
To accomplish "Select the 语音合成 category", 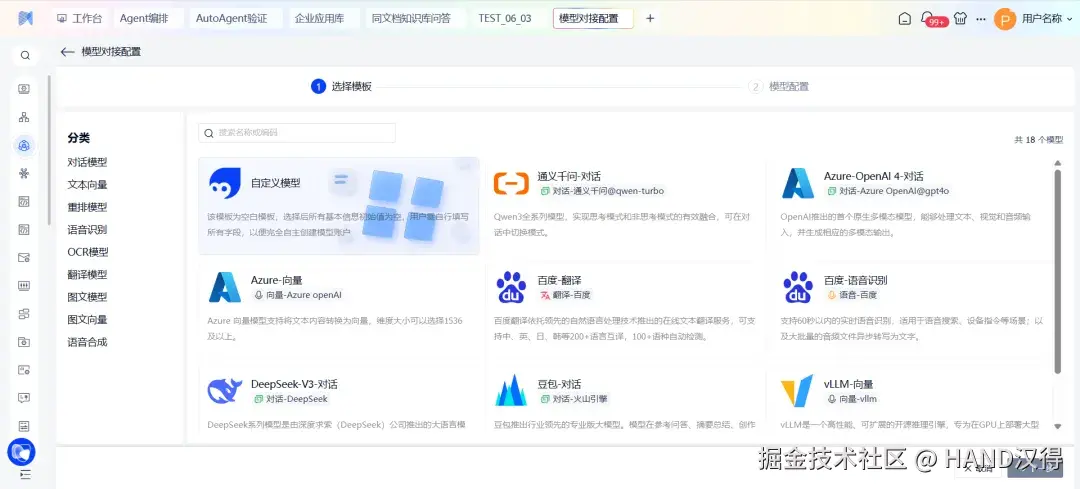I will coord(87,342).
